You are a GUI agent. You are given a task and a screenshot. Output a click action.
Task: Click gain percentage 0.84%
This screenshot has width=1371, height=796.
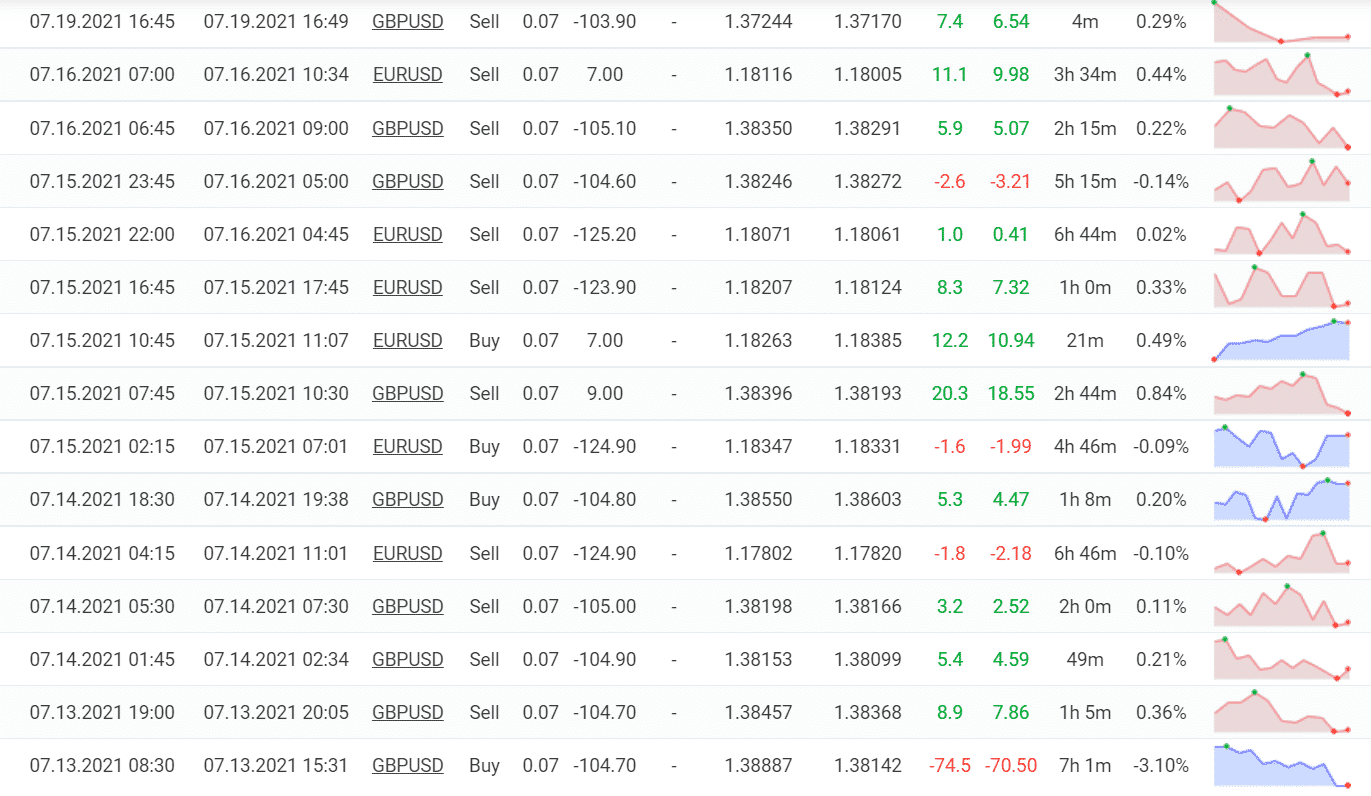pyautogui.click(x=1161, y=393)
